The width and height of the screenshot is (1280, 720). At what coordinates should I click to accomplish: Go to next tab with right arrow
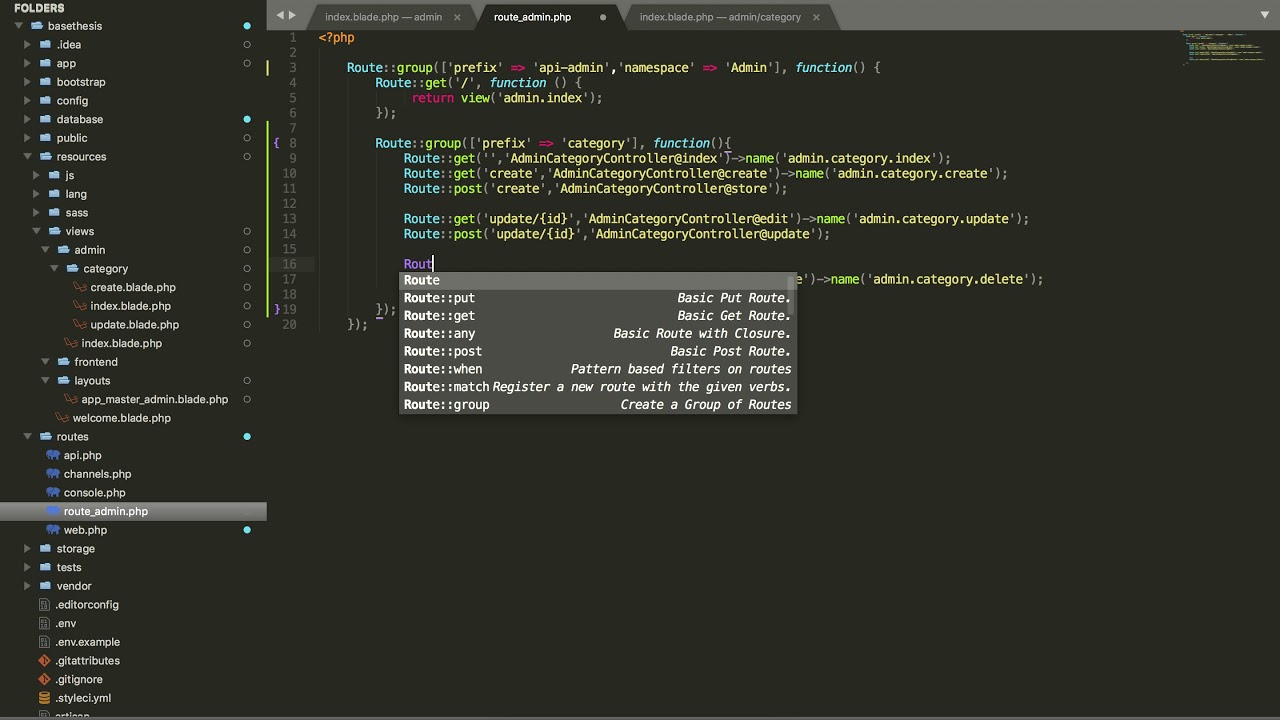[x=293, y=15]
